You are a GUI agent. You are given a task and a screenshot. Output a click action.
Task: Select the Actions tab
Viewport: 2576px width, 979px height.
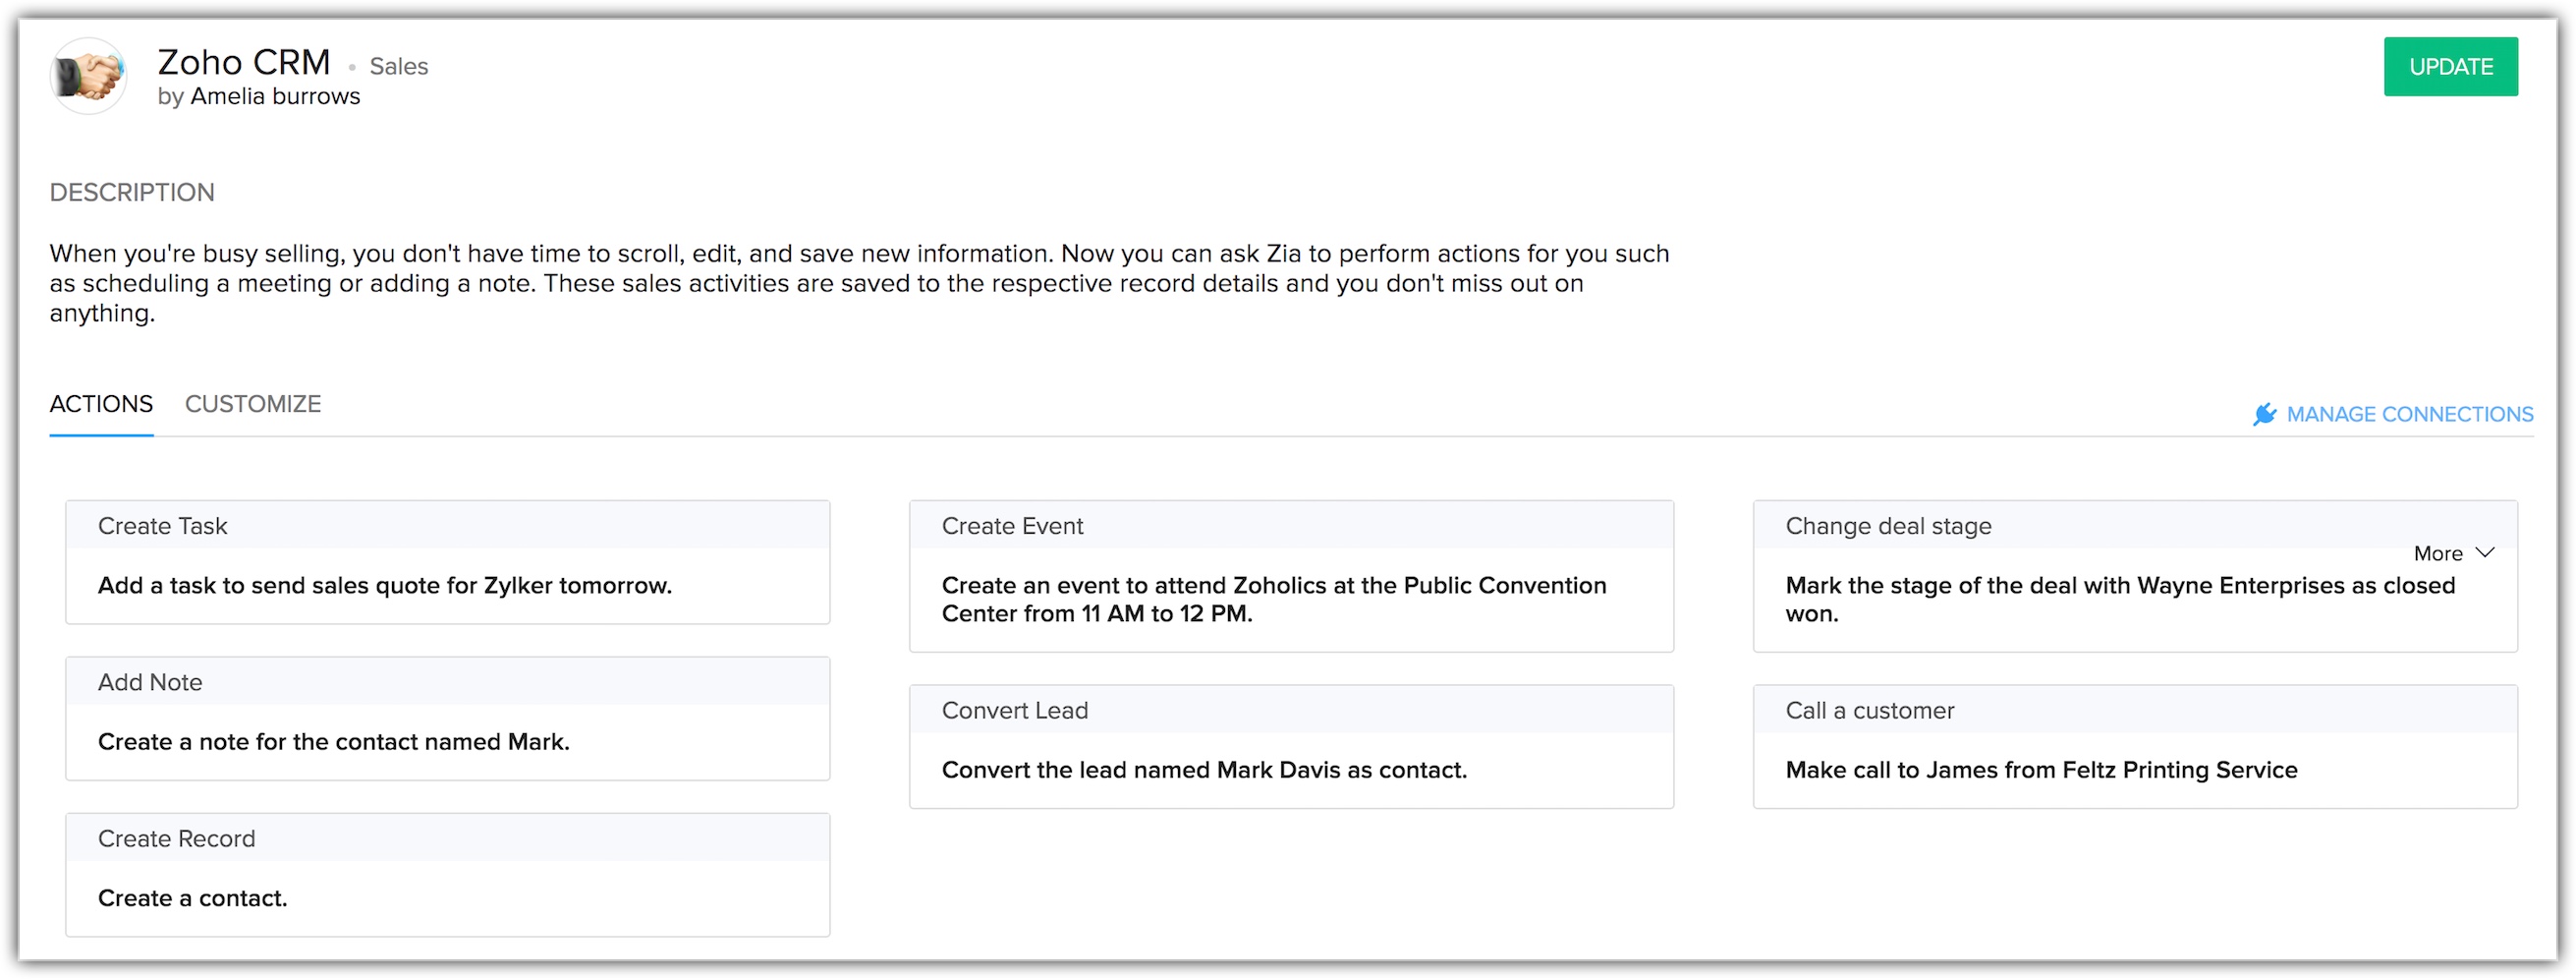pos(101,404)
